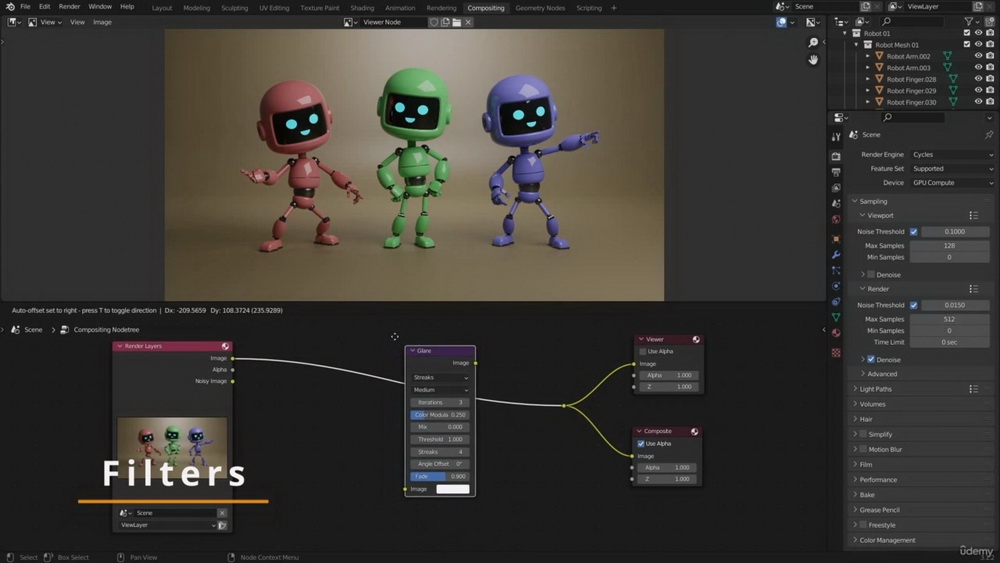Open Render Engine dropdown showing Cycles
The height and width of the screenshot is (563, 1000).
click(x=952, y=154)
